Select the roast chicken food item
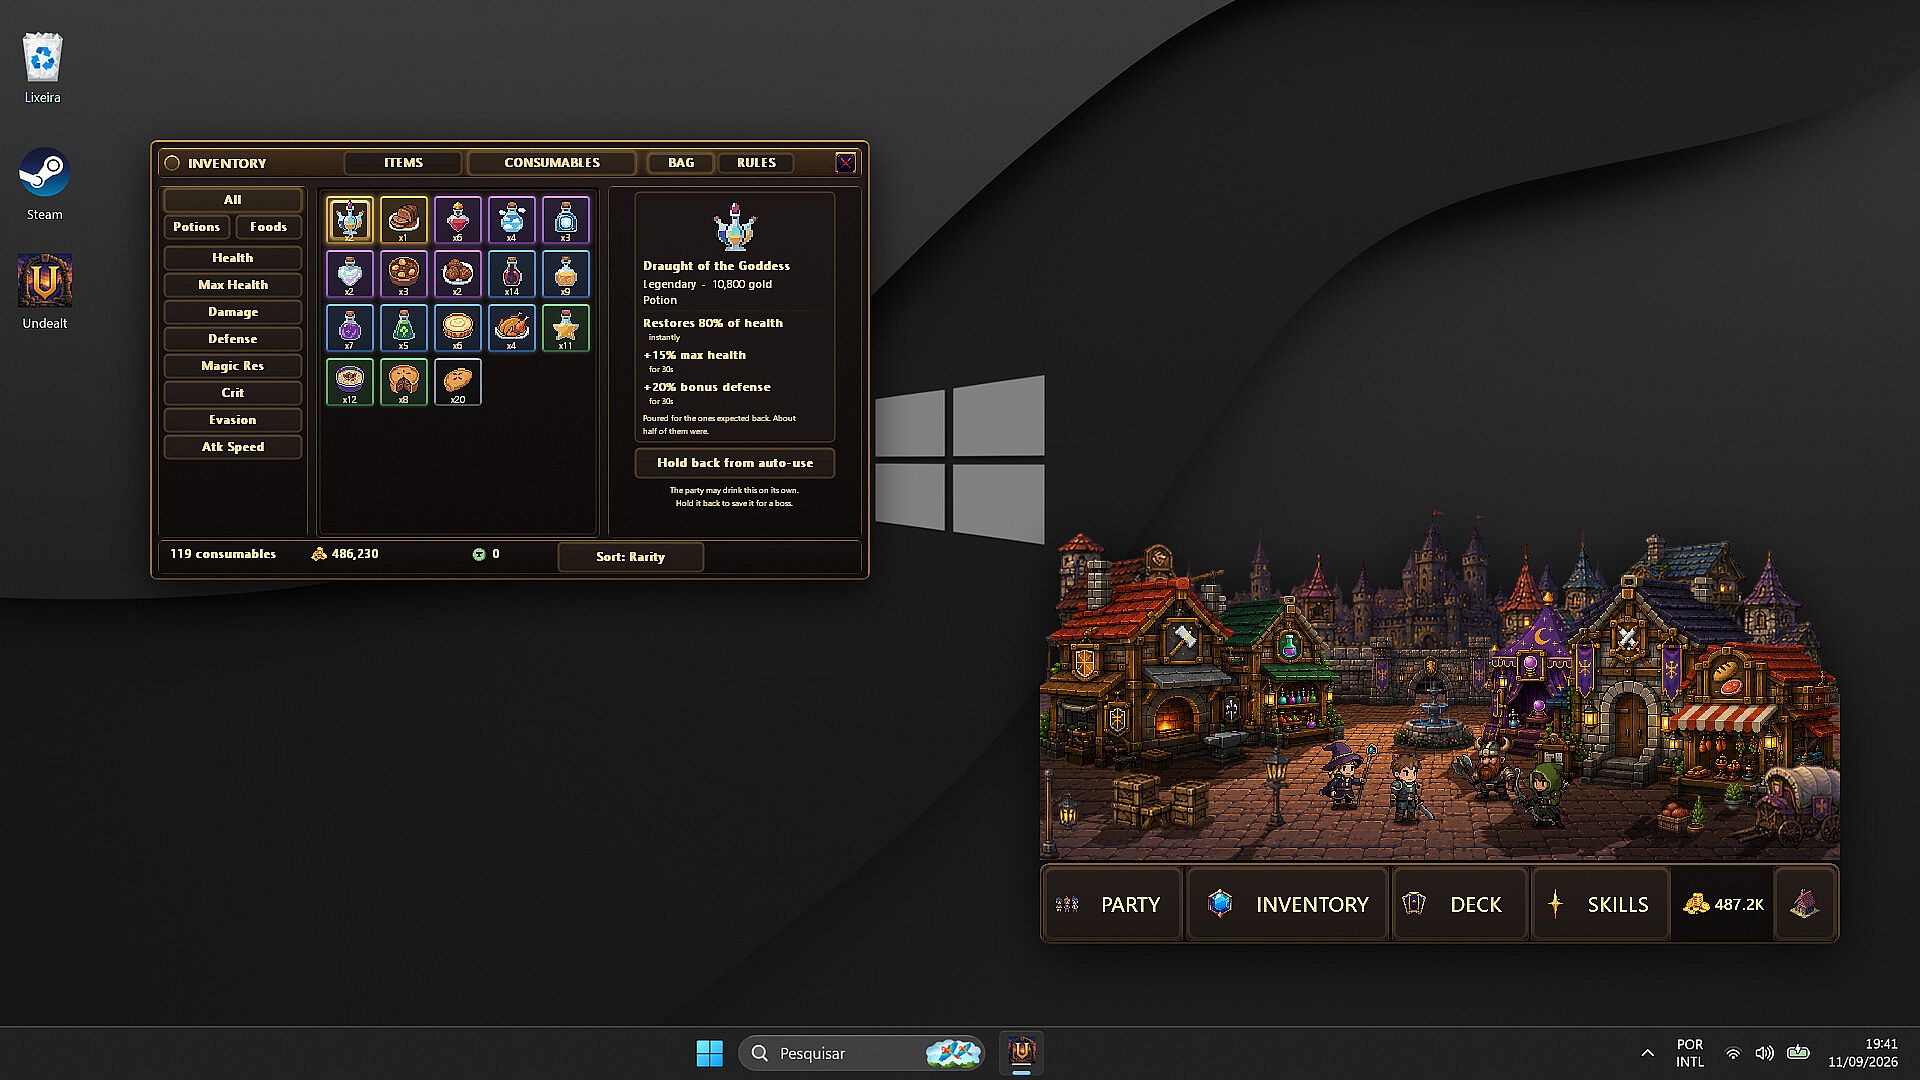Image resolution: width=1920 pixels, height=1080 pixels. click(512, 328)
